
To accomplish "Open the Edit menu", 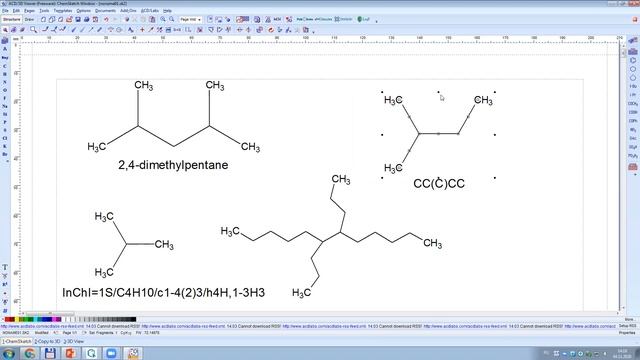I will coord(16,11).
